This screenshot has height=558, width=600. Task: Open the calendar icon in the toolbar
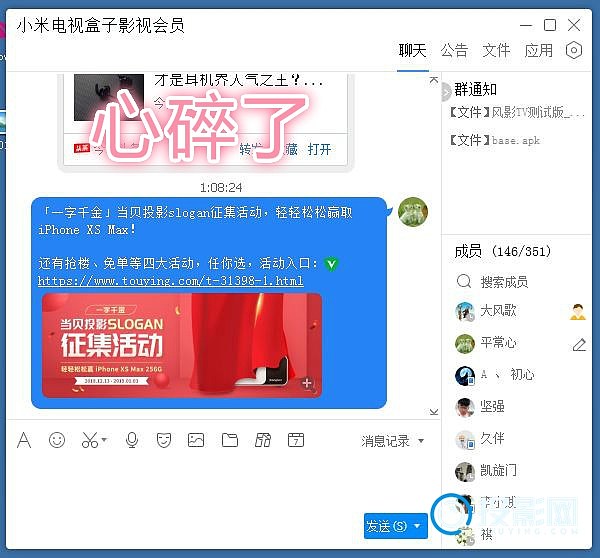coord(296,440)
